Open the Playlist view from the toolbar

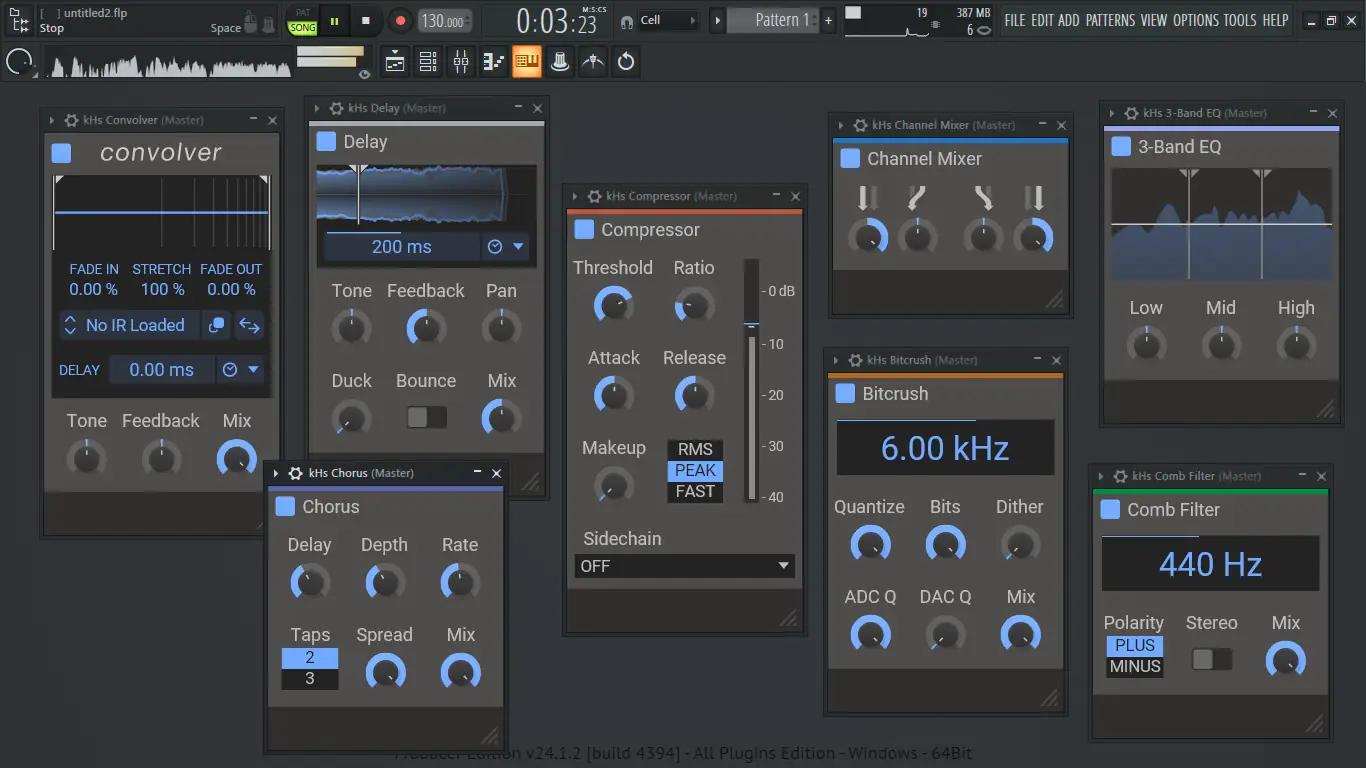395,62
